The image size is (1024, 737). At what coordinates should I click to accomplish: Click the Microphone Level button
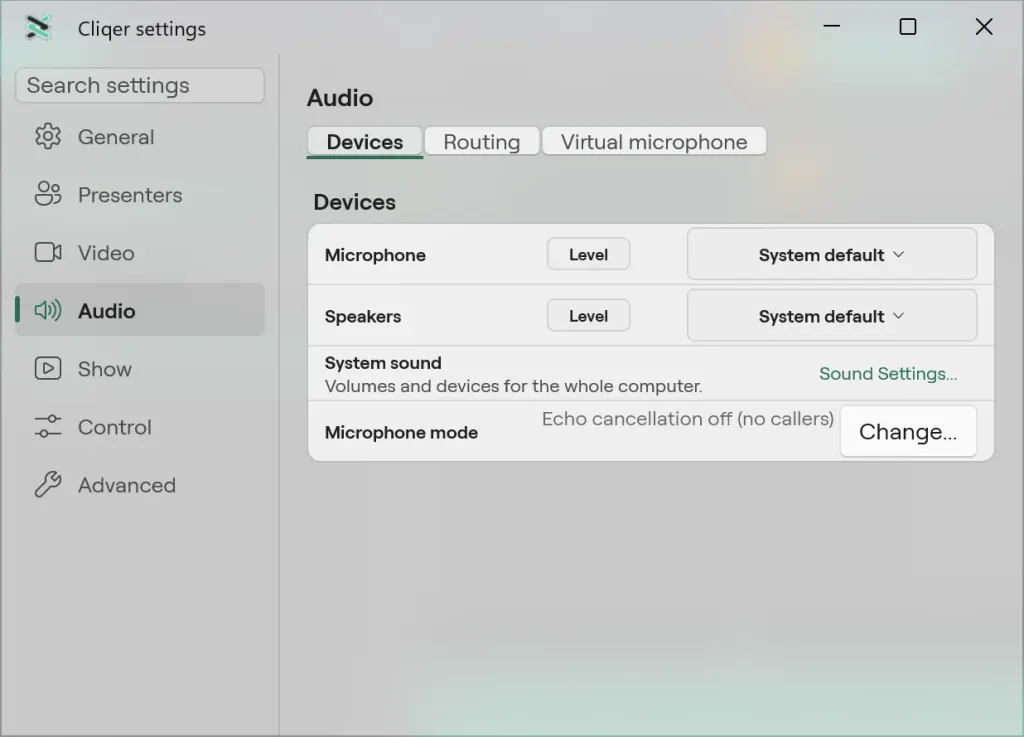588,255
